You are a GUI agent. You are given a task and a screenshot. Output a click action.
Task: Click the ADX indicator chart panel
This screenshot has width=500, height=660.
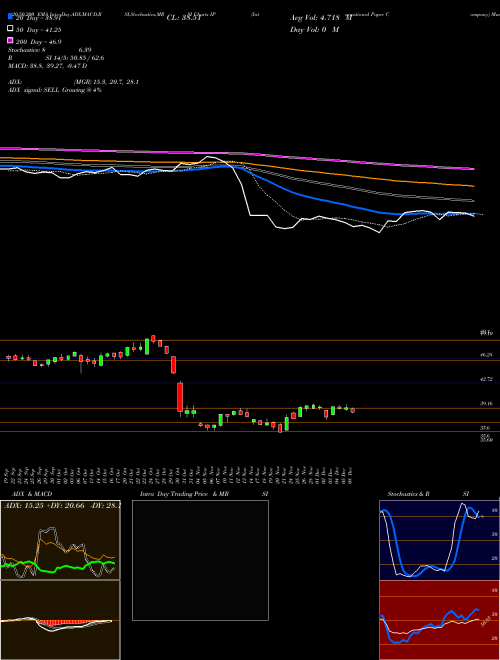tap(60, 540)
